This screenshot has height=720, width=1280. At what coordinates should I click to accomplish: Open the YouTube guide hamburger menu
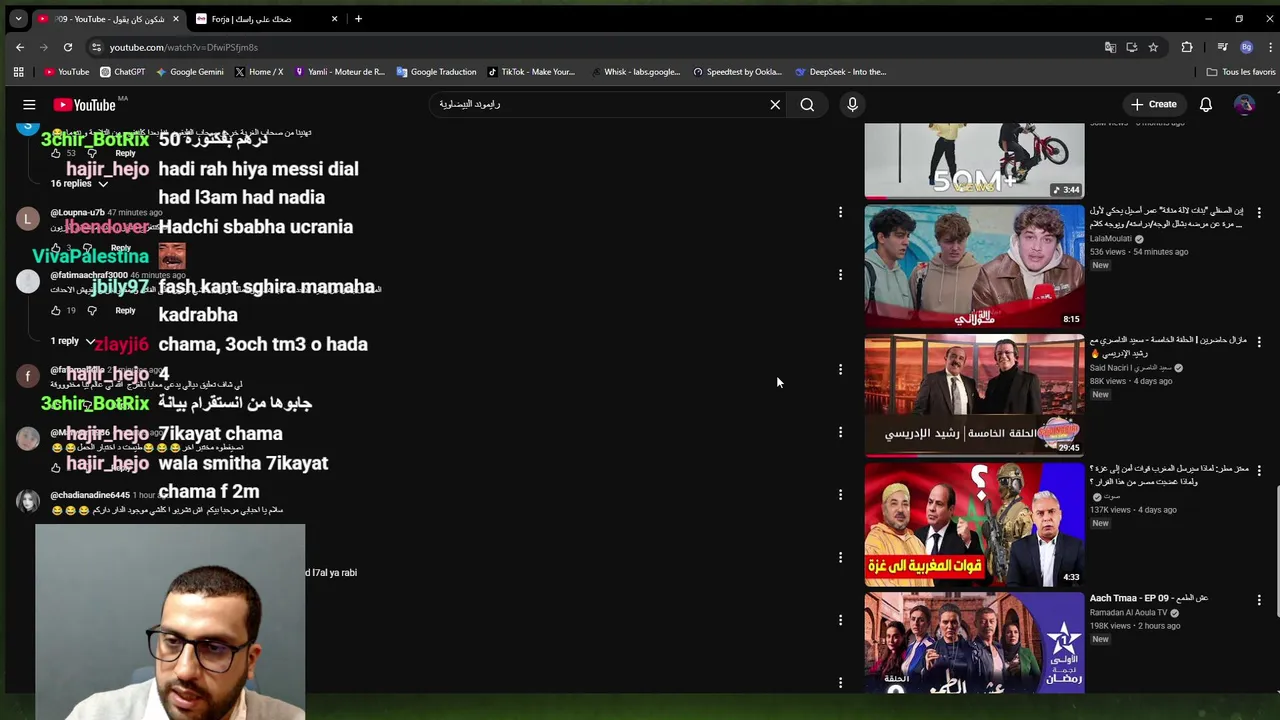coord(29,104)
